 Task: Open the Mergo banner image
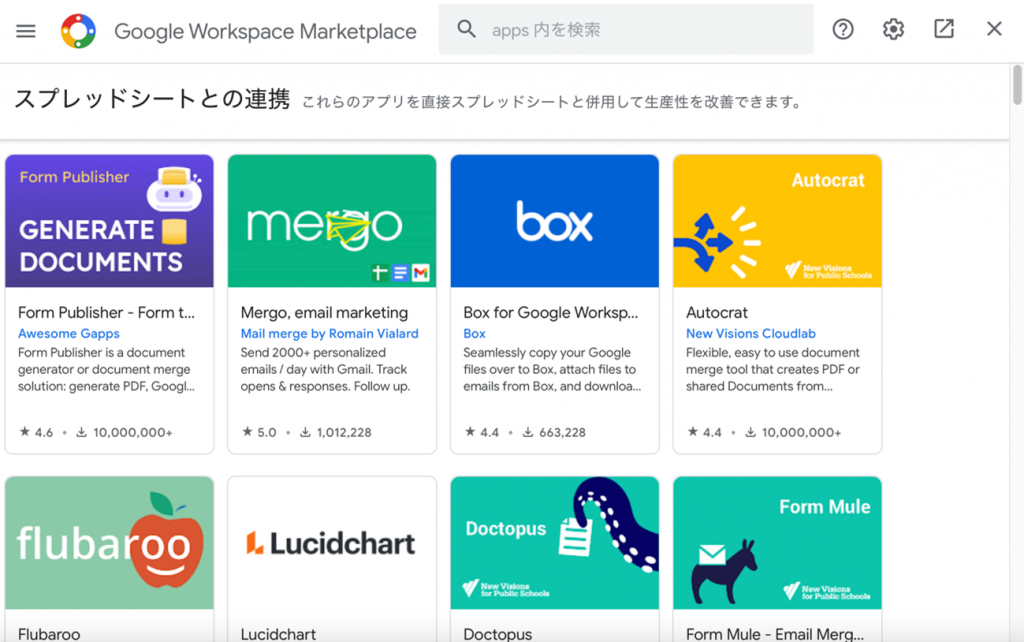332,221
